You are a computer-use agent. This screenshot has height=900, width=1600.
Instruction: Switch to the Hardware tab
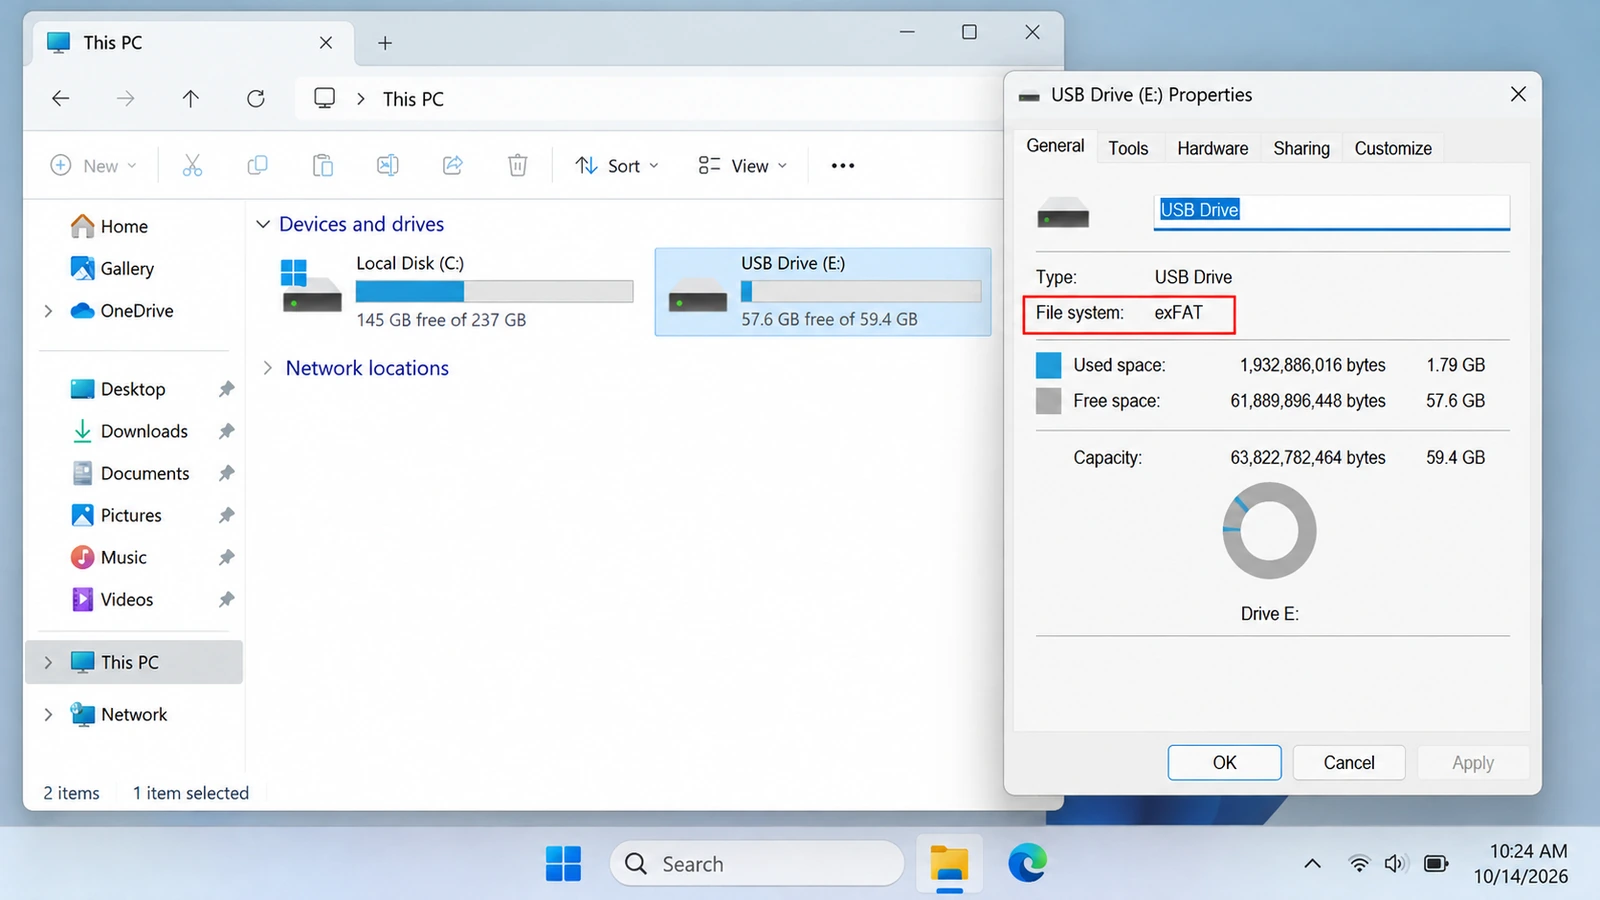point(1212,148)
